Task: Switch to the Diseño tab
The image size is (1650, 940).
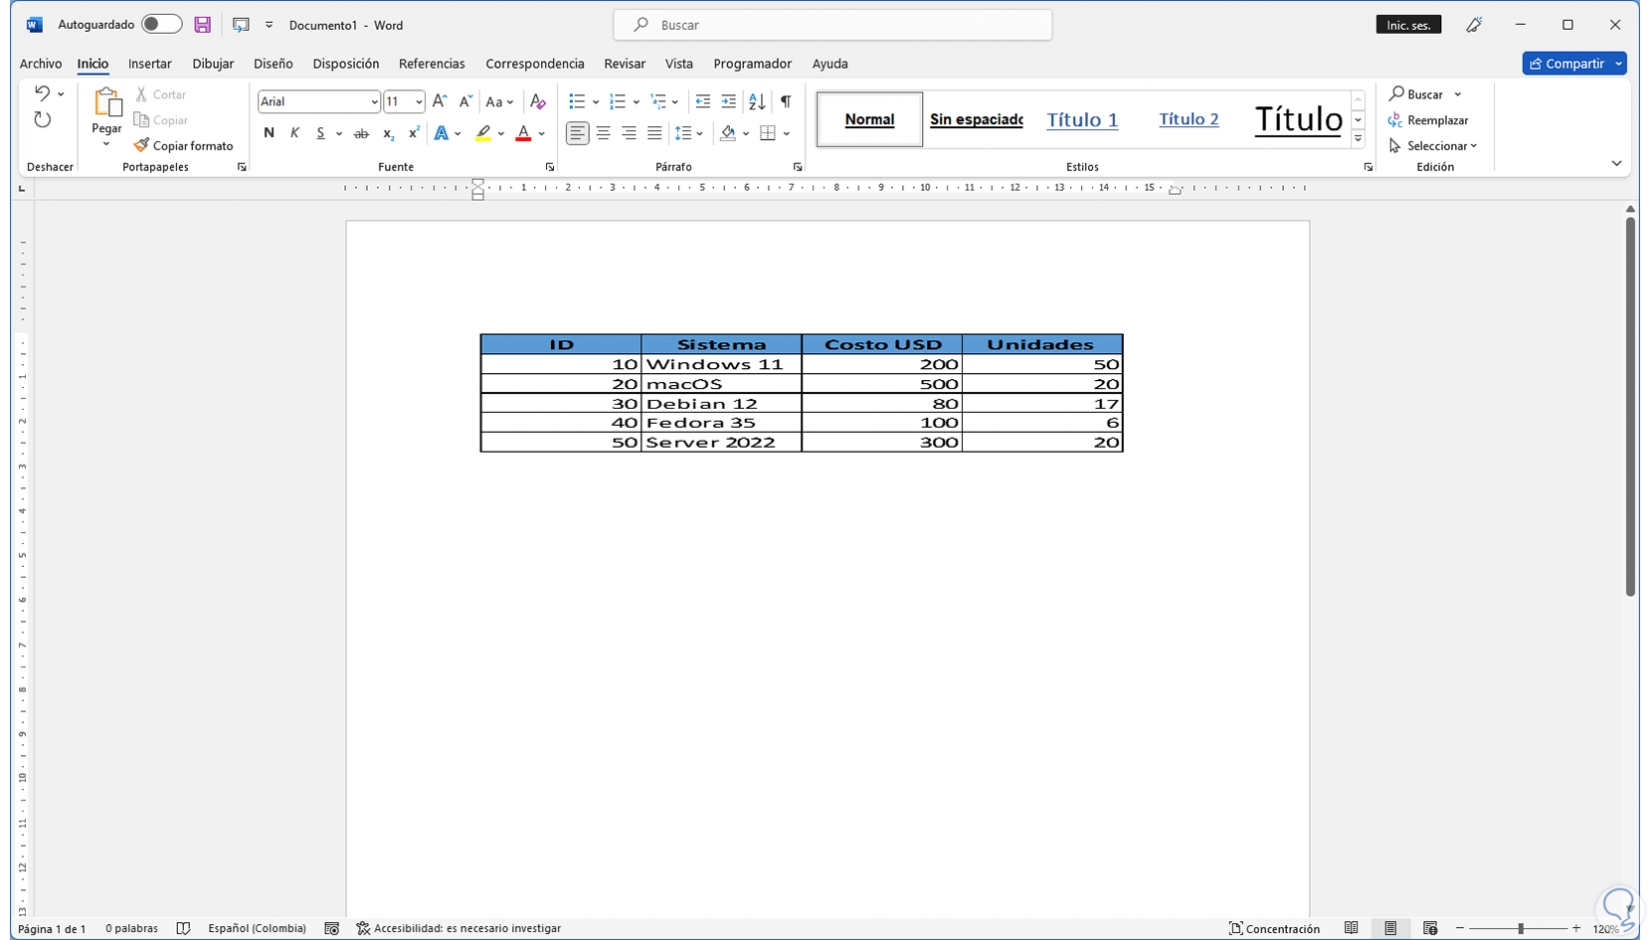Action: [x=273, y=63]
